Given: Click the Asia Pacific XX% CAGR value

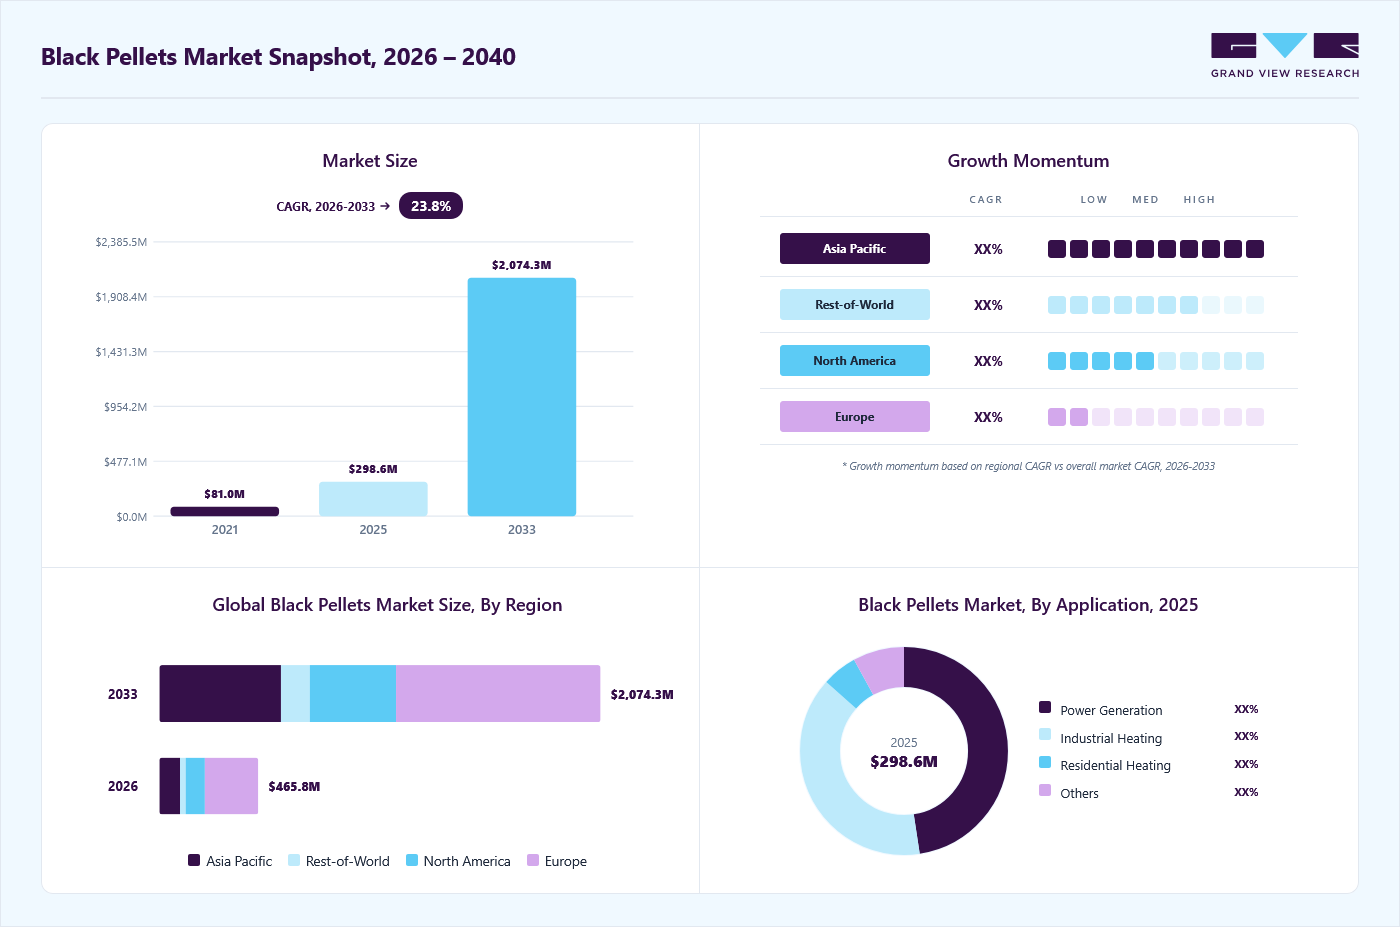Looking at the screenshot, I should coord(988,249).
